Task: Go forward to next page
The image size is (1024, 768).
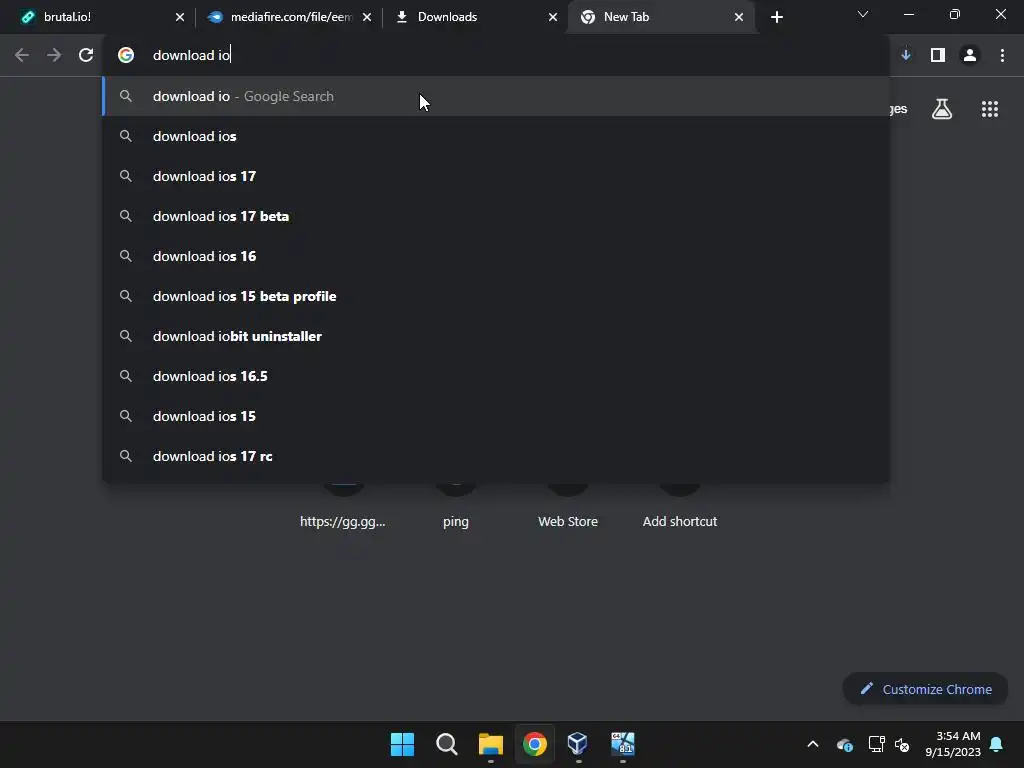Action: [x=54, y=56]
